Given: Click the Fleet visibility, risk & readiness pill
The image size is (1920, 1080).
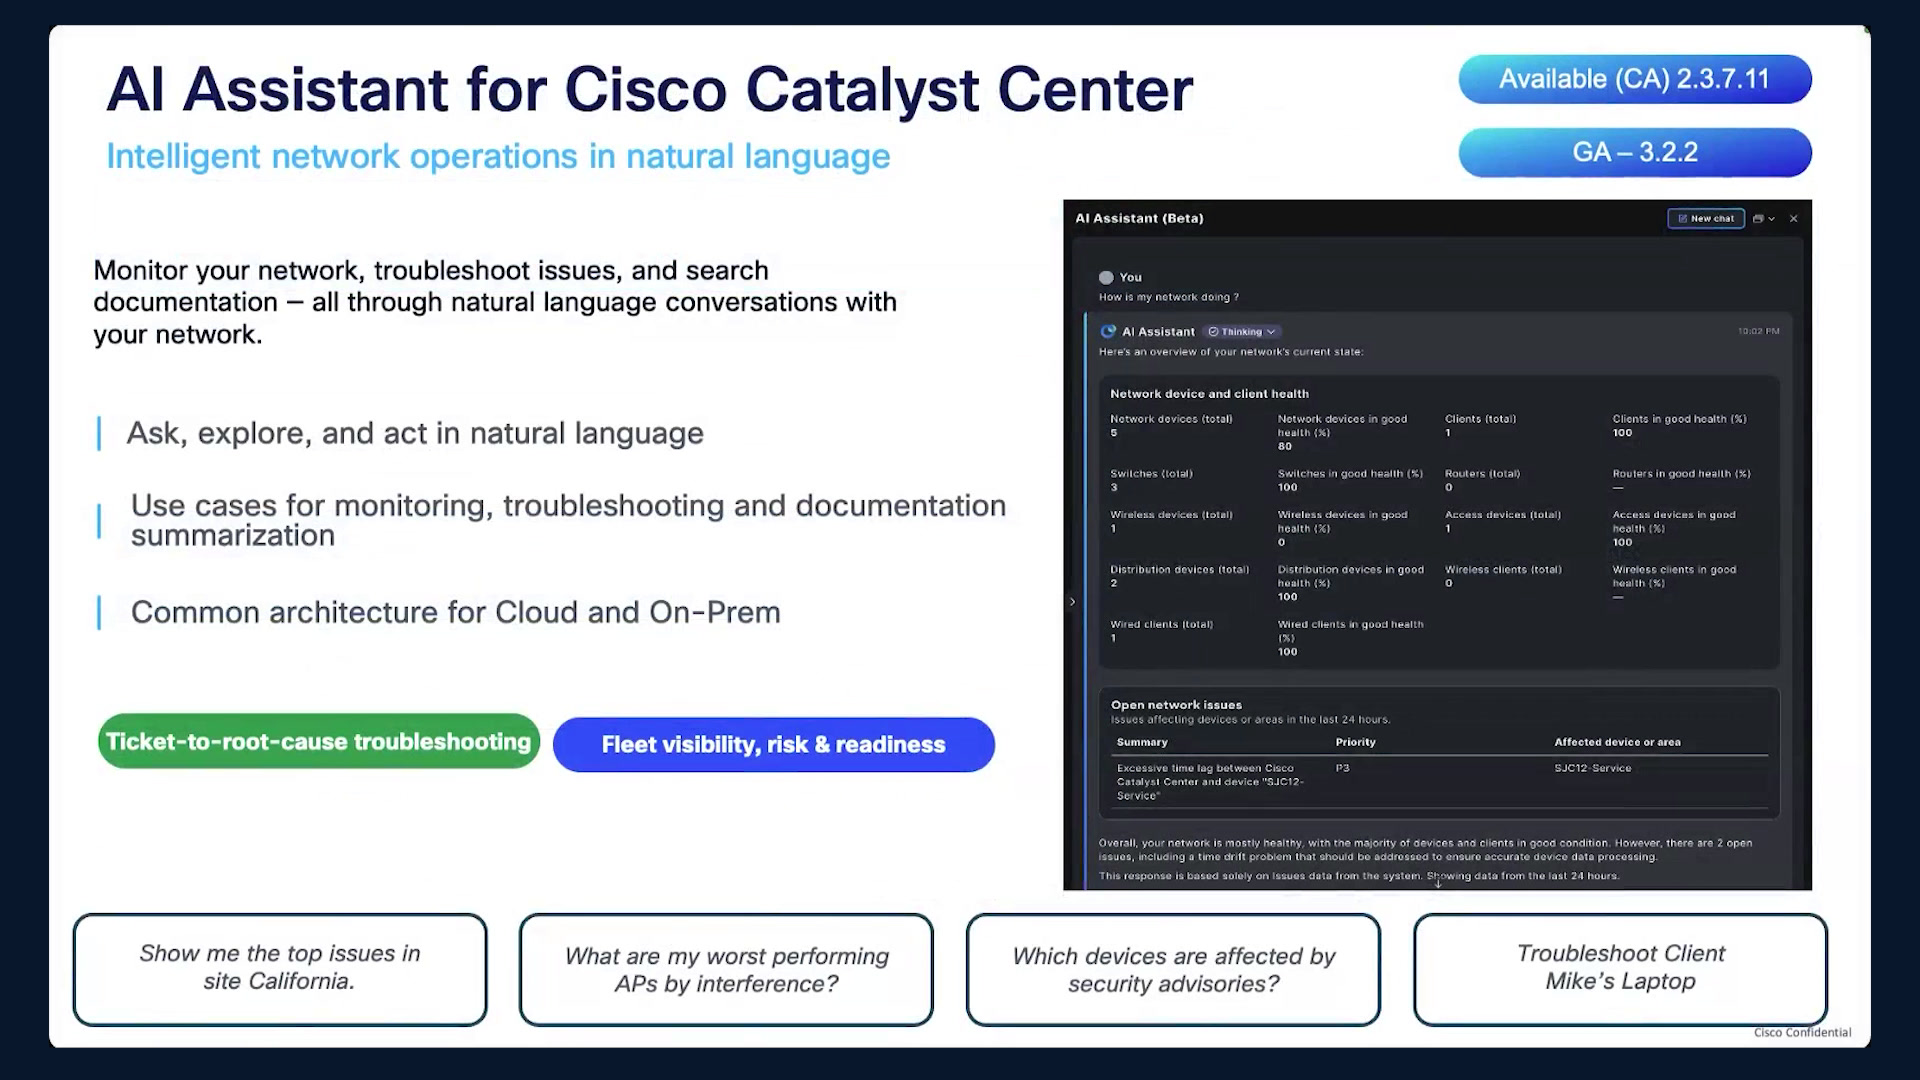Looking at the screenshot, I should [x=773, y=744].
